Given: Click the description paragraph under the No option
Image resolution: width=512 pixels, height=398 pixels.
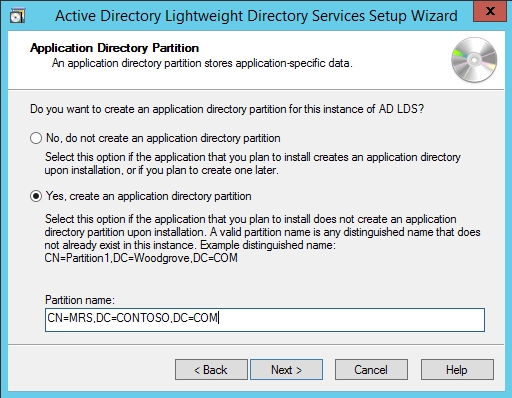Looking at the screenshot, I should click(x=253, y=164).
